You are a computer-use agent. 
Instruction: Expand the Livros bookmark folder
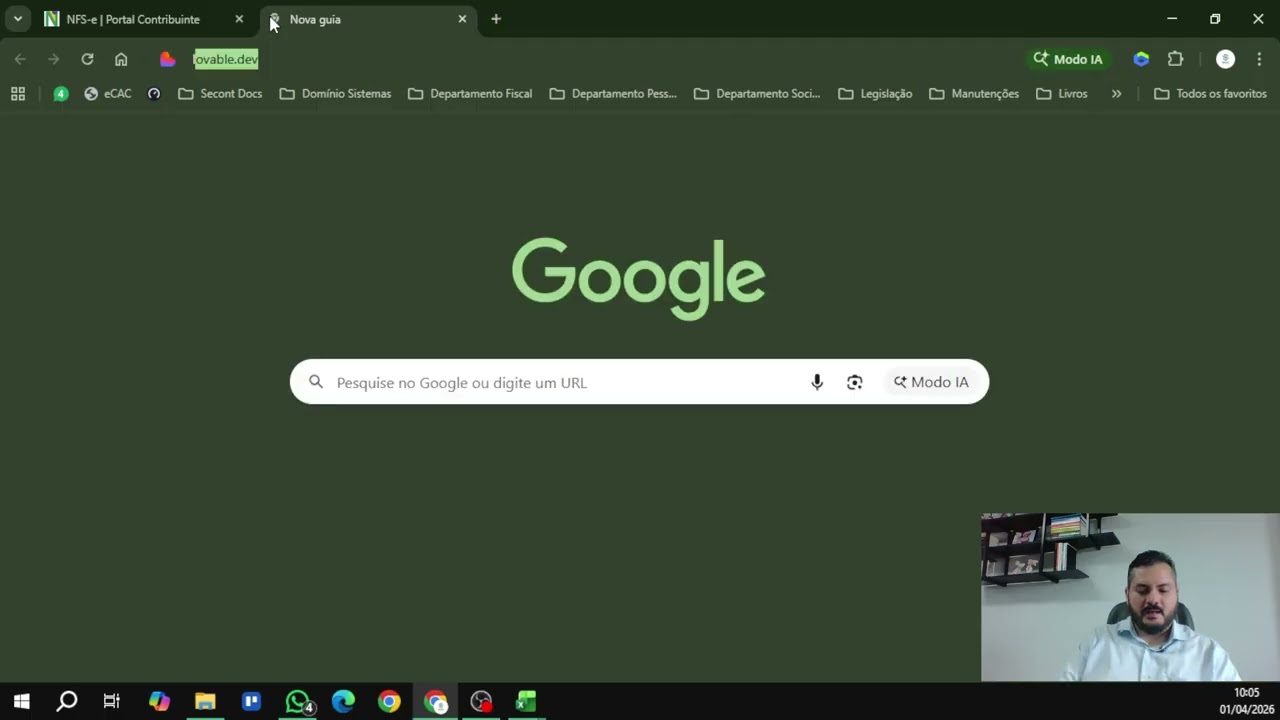tap(1061, 93)
